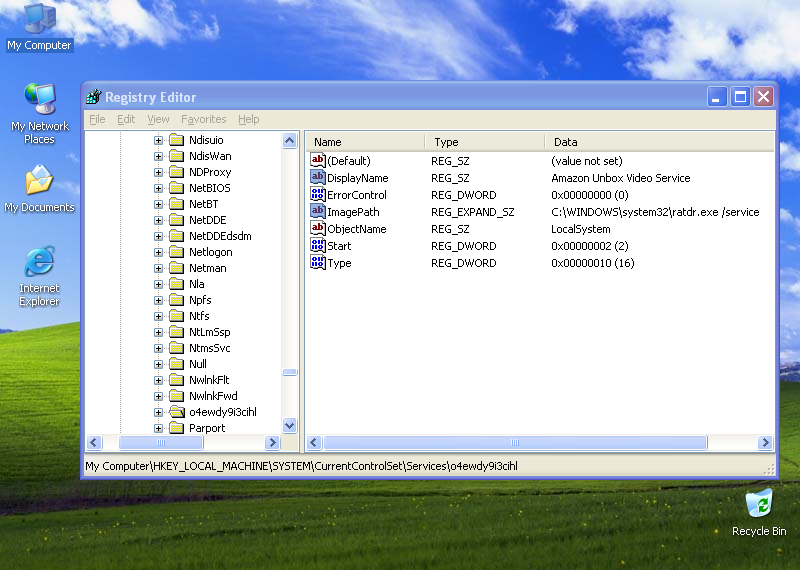Select the DisplayName string value icon
Image resolution: width=800 pixels, height=570 pixels.
point(318,178)
